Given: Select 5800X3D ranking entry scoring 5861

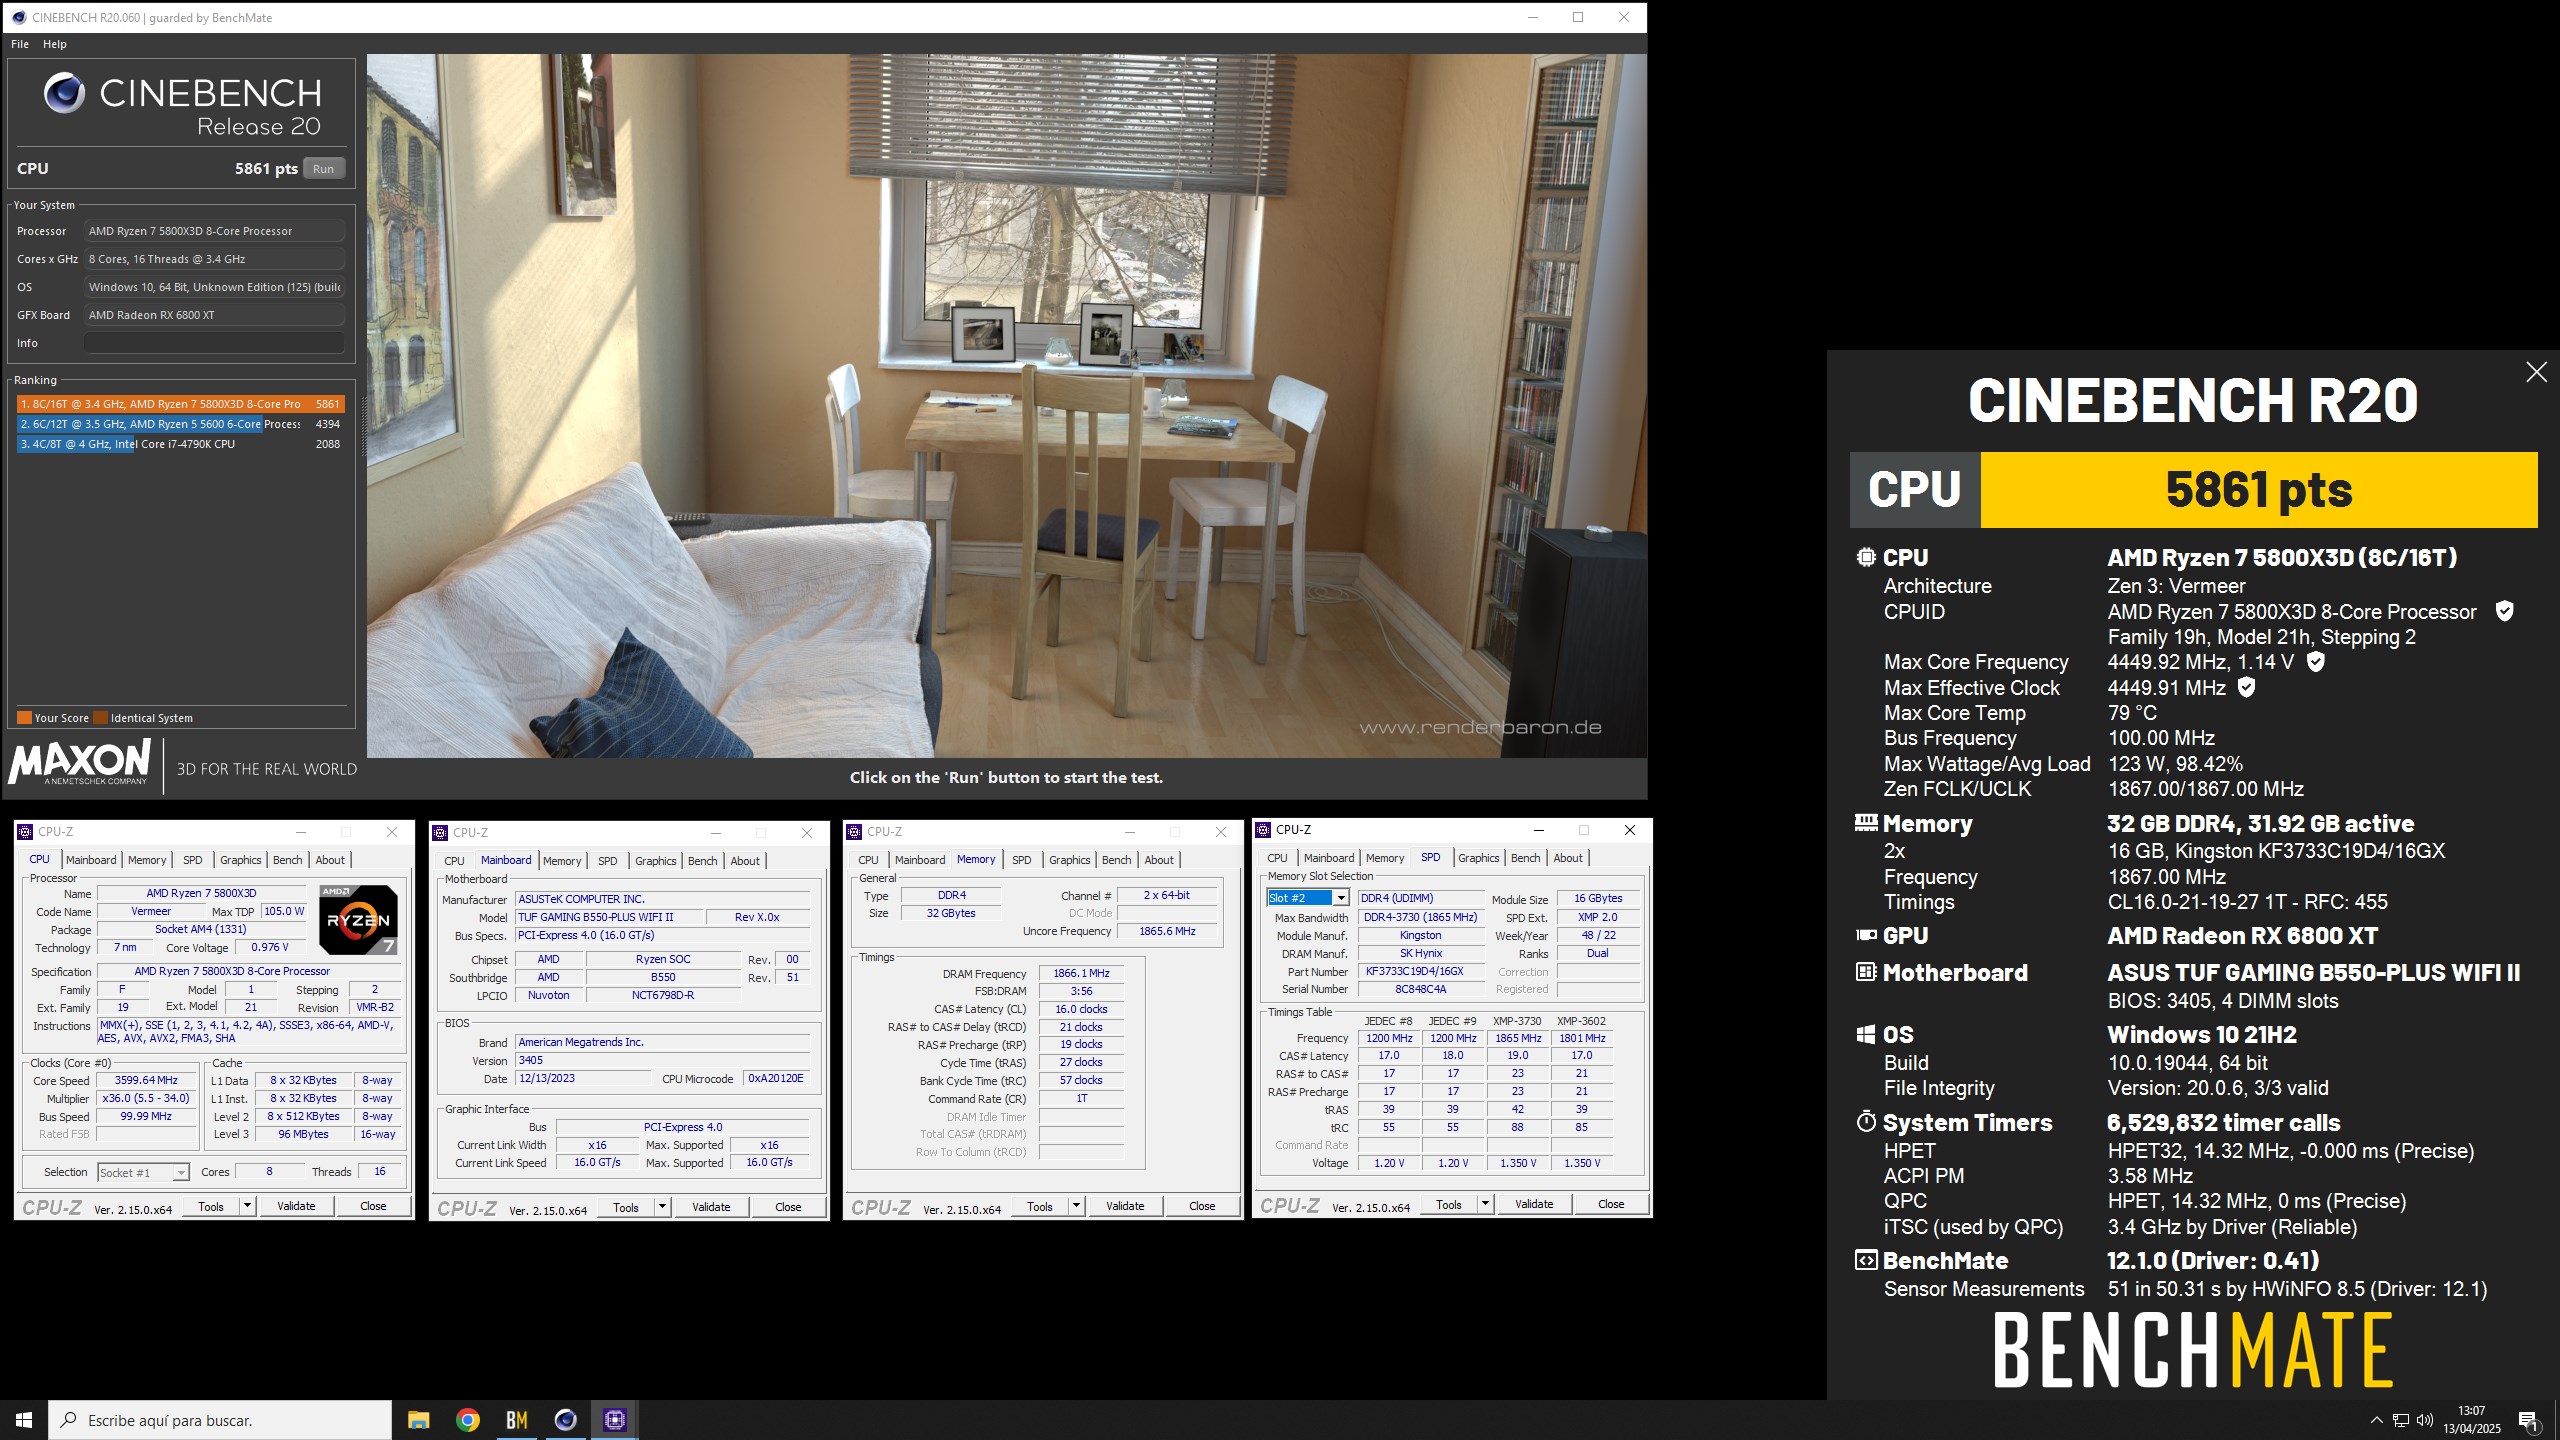Looking at the screenshot, I should click(x=180, y=404).
